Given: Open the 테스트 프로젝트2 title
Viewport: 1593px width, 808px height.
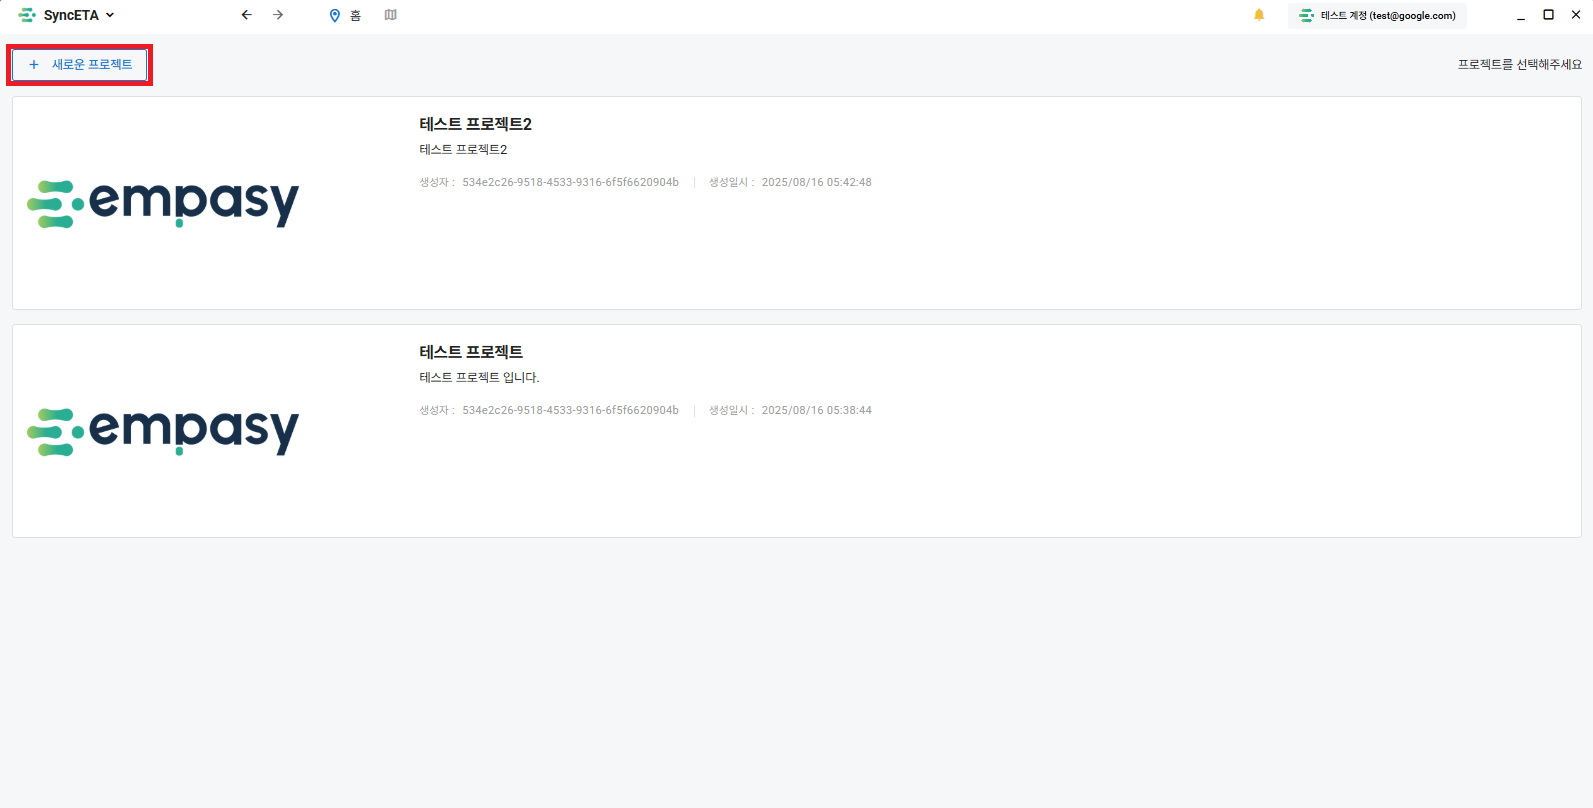Looking at the screenshot, I should [475, 124].
